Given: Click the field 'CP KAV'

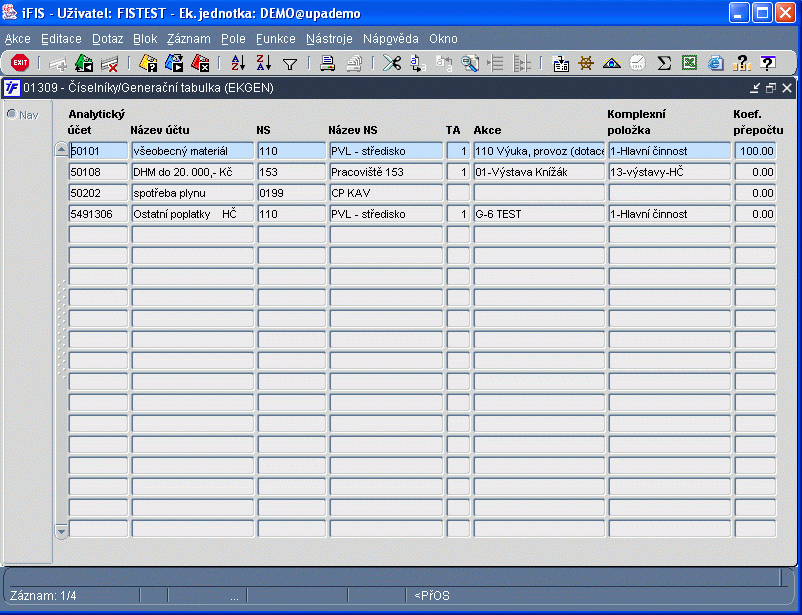Looking at the screenshot, I should 386,193.
